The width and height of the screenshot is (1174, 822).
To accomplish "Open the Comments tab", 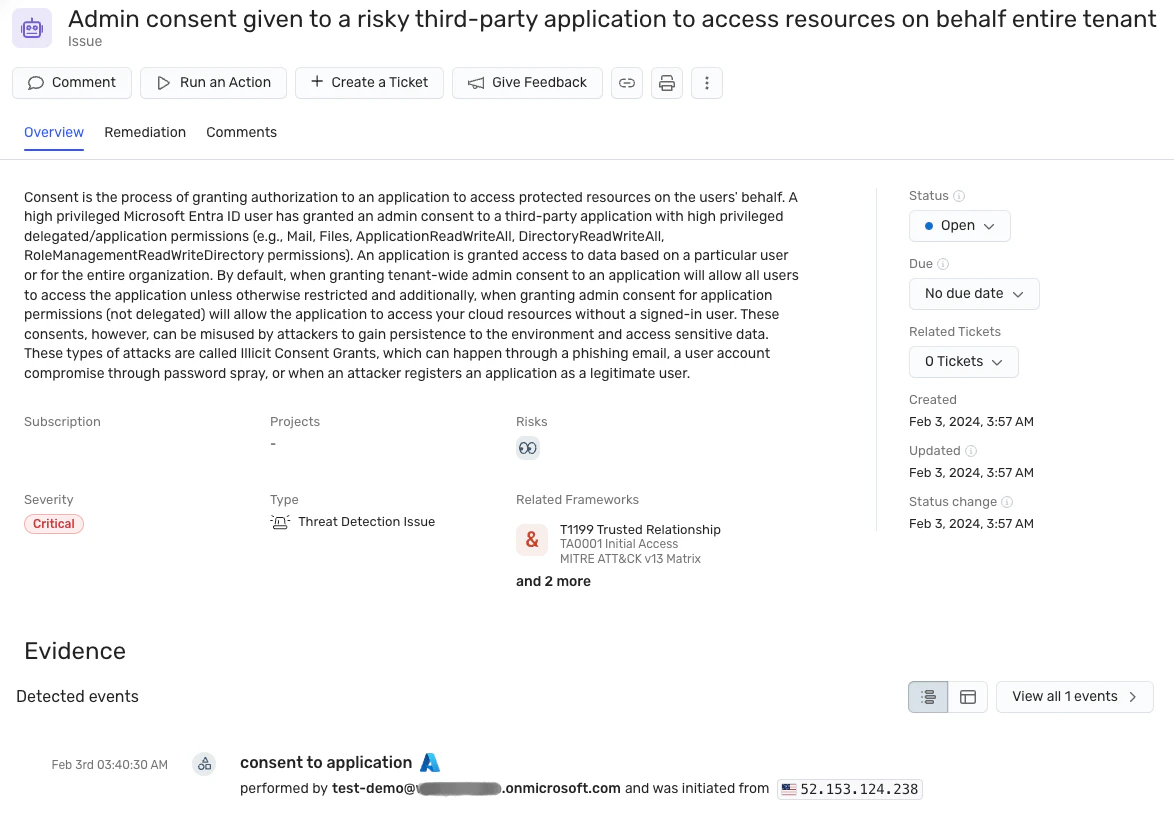I will (241, 132).
